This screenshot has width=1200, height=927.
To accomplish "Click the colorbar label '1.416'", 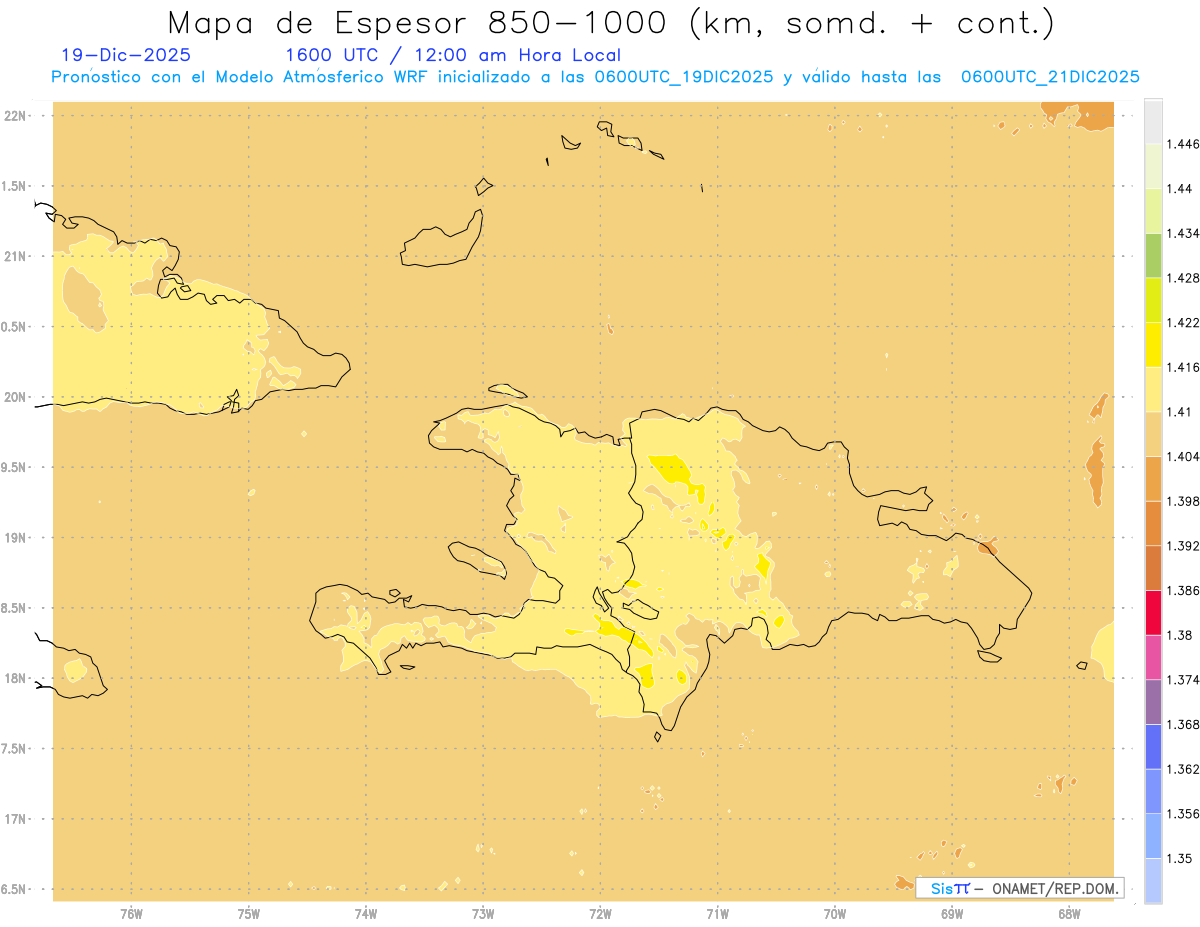I will tap(1182, 367).
